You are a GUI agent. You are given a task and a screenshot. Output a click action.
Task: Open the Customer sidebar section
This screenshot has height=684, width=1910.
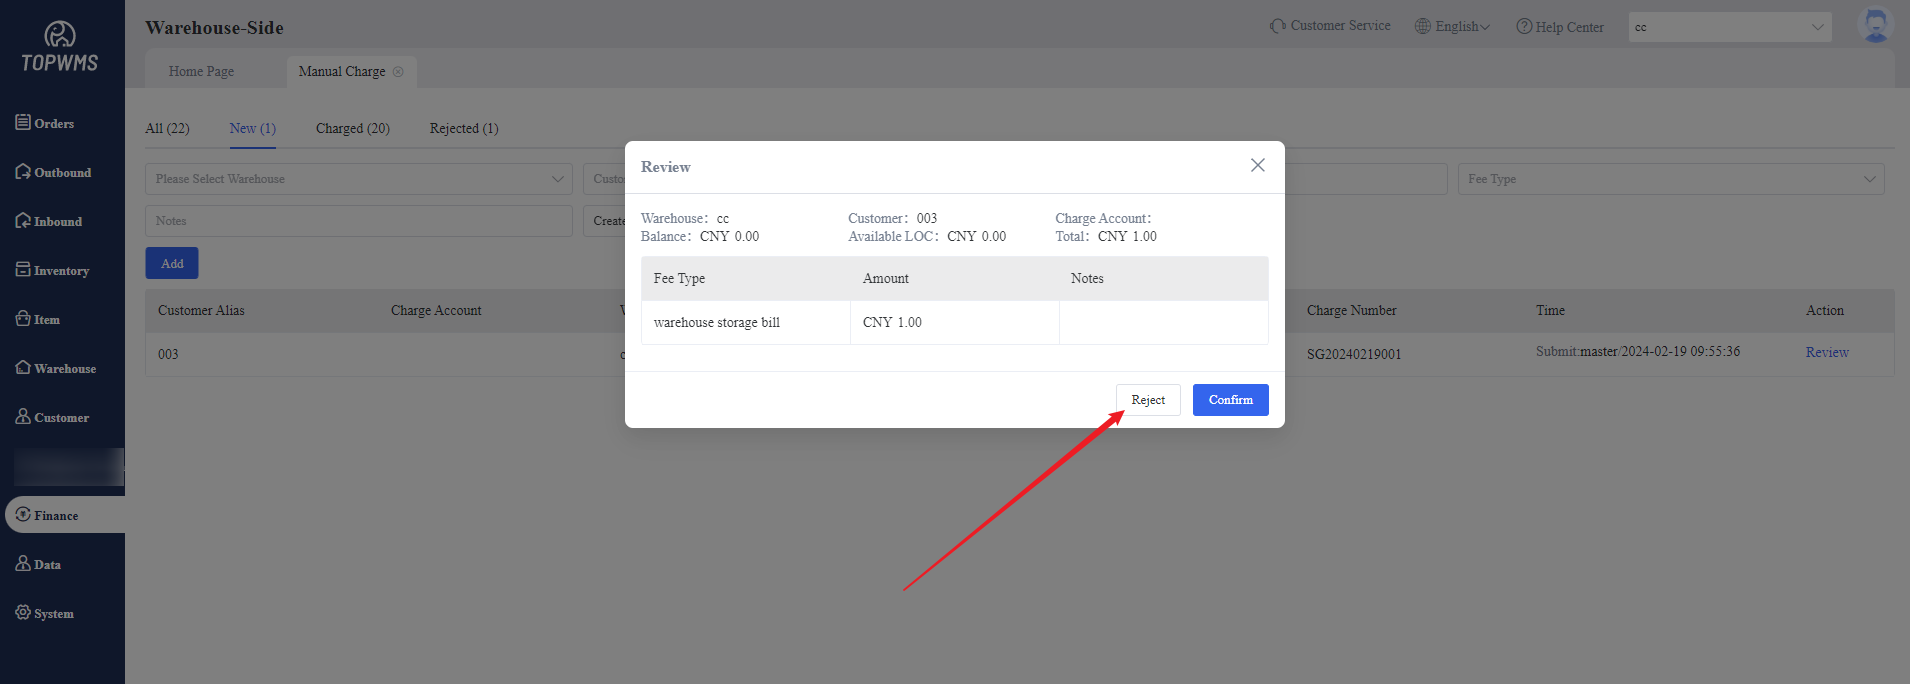point(52,417)
